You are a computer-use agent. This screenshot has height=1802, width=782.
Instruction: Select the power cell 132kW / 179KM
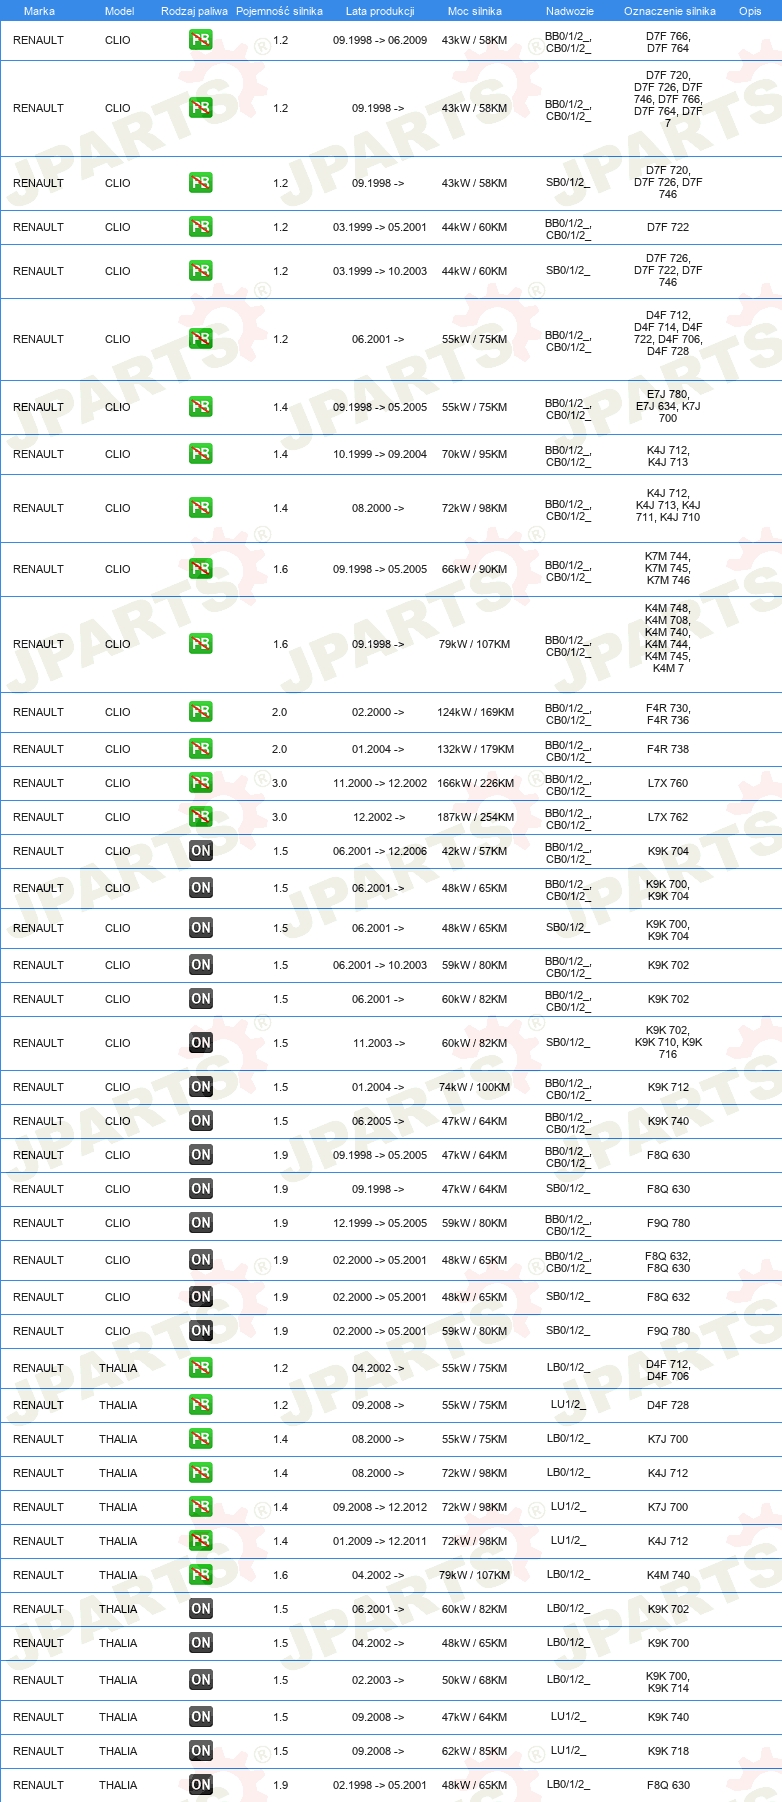[x=476, y=749]
